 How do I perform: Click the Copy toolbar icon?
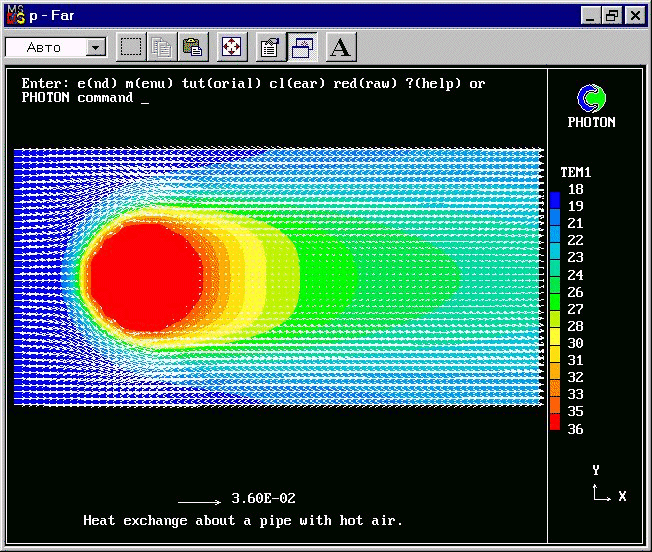(162, 47)
